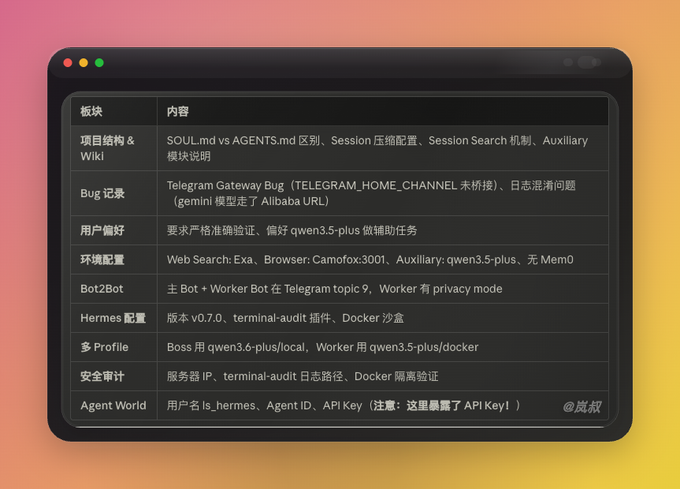This screenshot has width=680, height=489.
Task: Select the 多 Profile row label
Action: (104, 347)
